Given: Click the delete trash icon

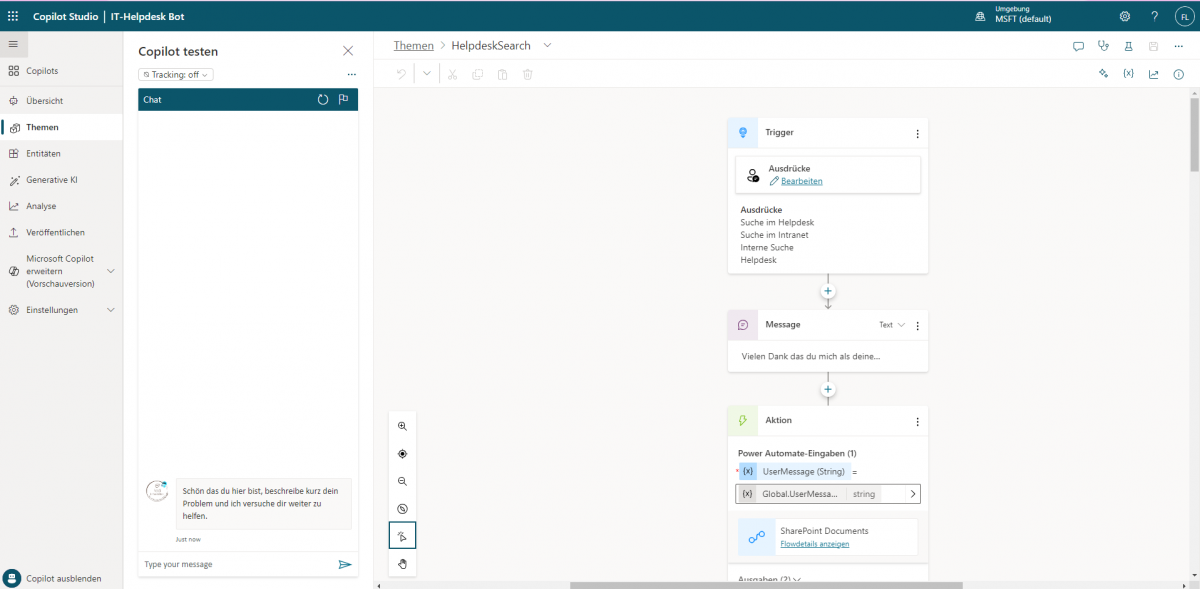Looking at the screenshot, I should click(527, 74).
